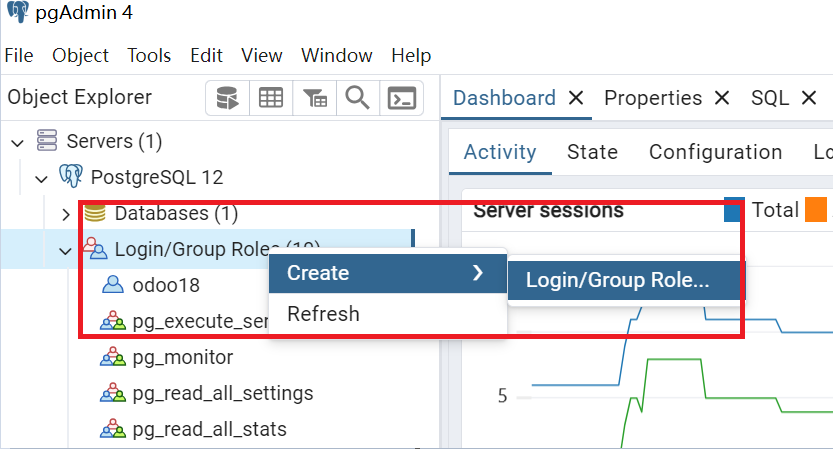Open the Edit menu
Viewport: 833px width, 449px height.
pos(206,55)
